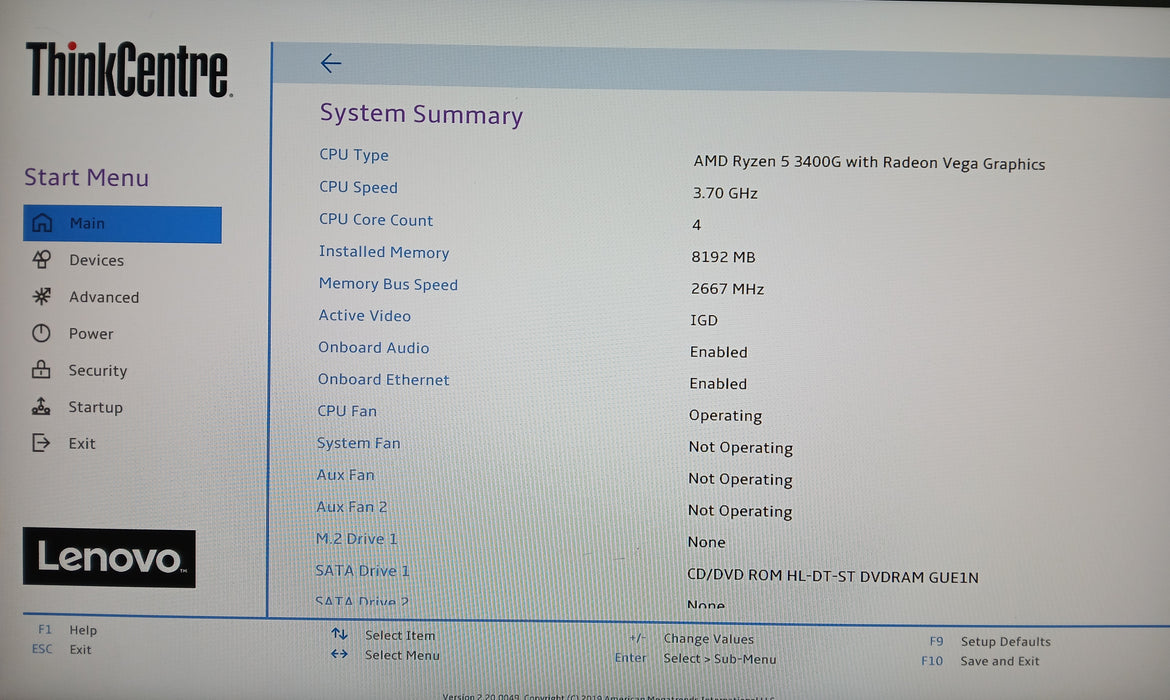The width and height of the screenshot is (1170, 700).
Task: Open the Startup menu
Action: (96, 407)
